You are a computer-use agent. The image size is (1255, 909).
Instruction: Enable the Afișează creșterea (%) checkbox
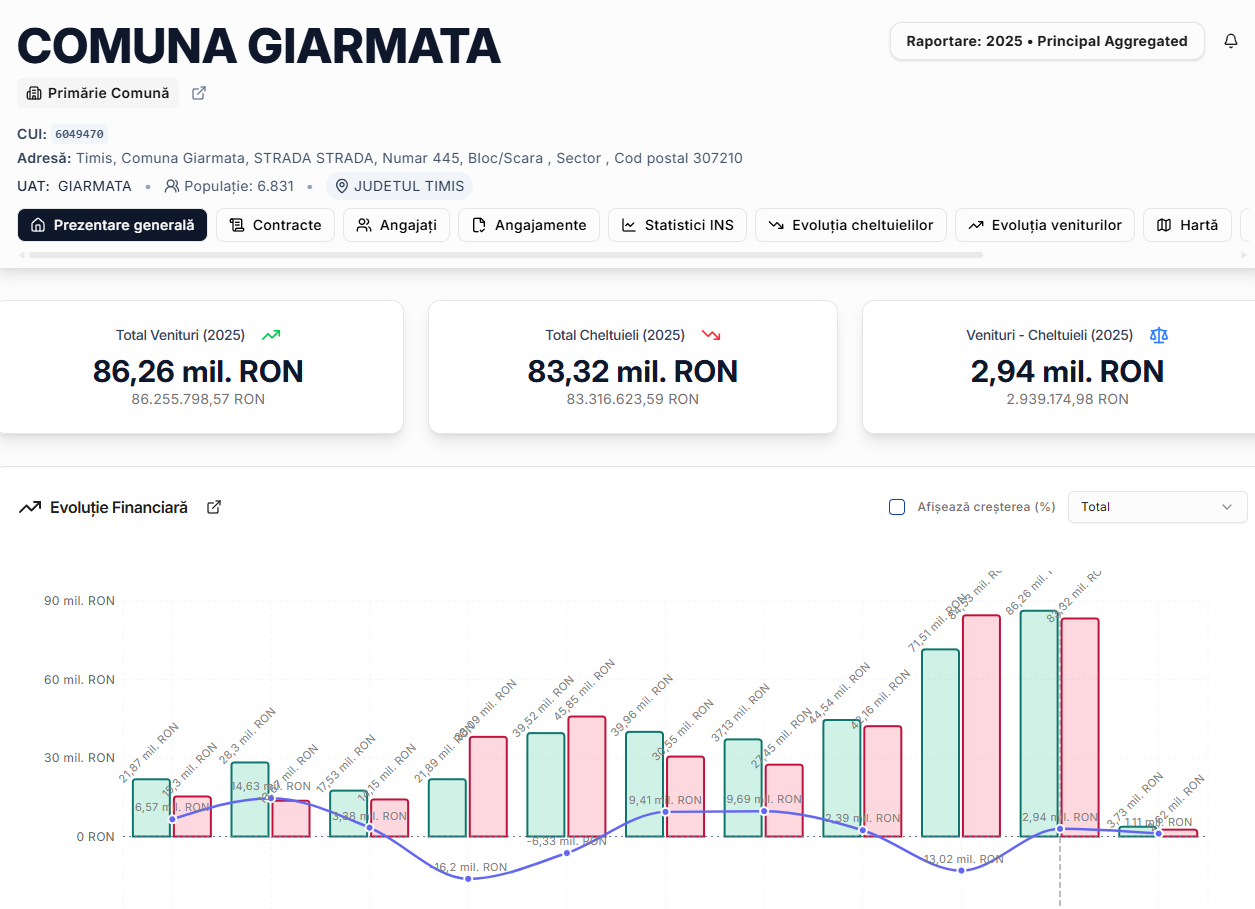(897, 507)
